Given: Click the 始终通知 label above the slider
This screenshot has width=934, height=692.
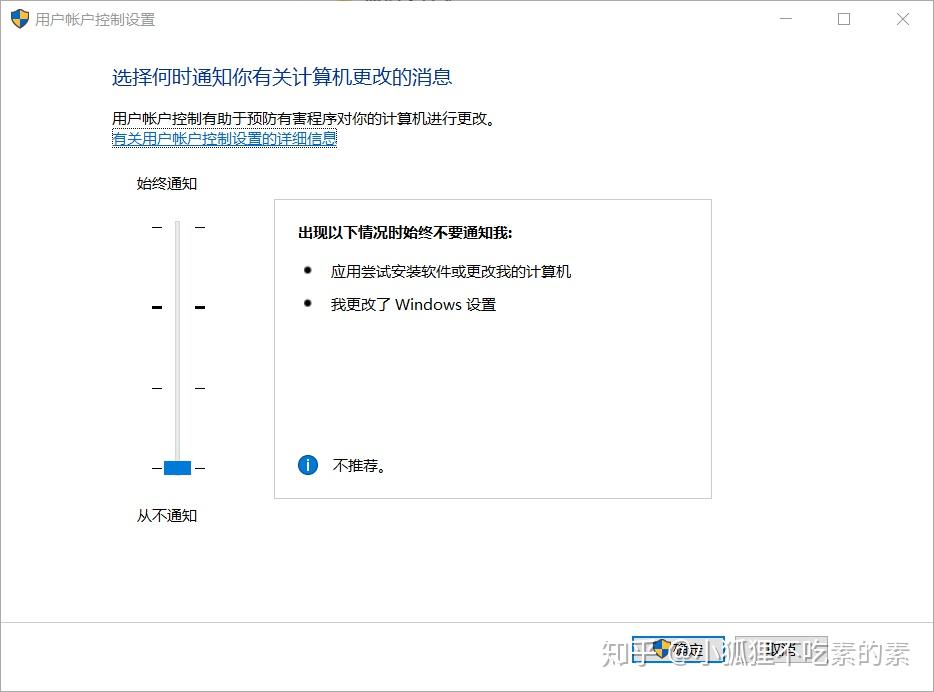Looking at the screenshot, I should click(167, 183).
